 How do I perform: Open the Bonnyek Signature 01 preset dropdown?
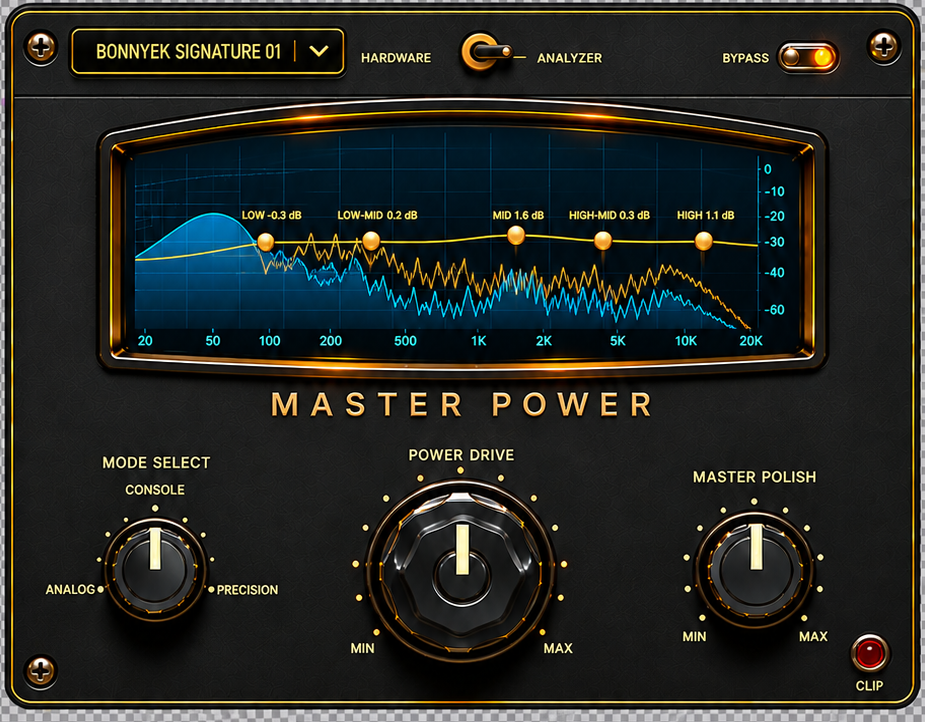pyautogui.click(x=208, y=52)
